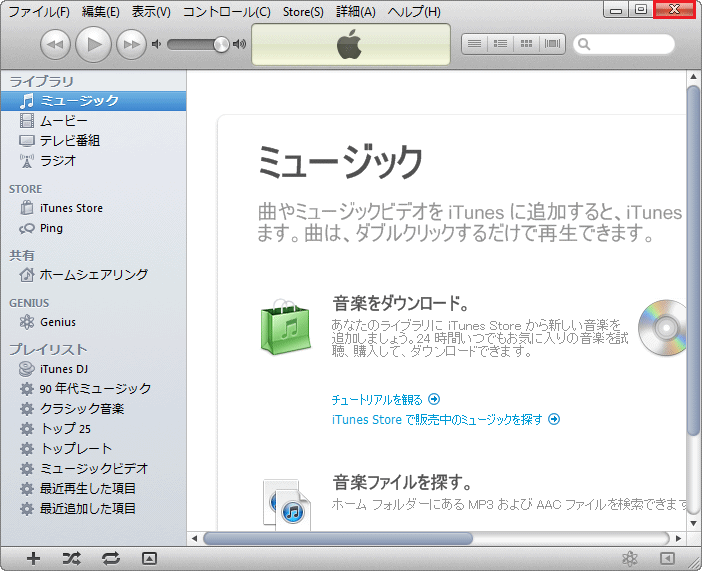
Task: Click the green iTunes shopping bag icon
Action: (286, 326)
